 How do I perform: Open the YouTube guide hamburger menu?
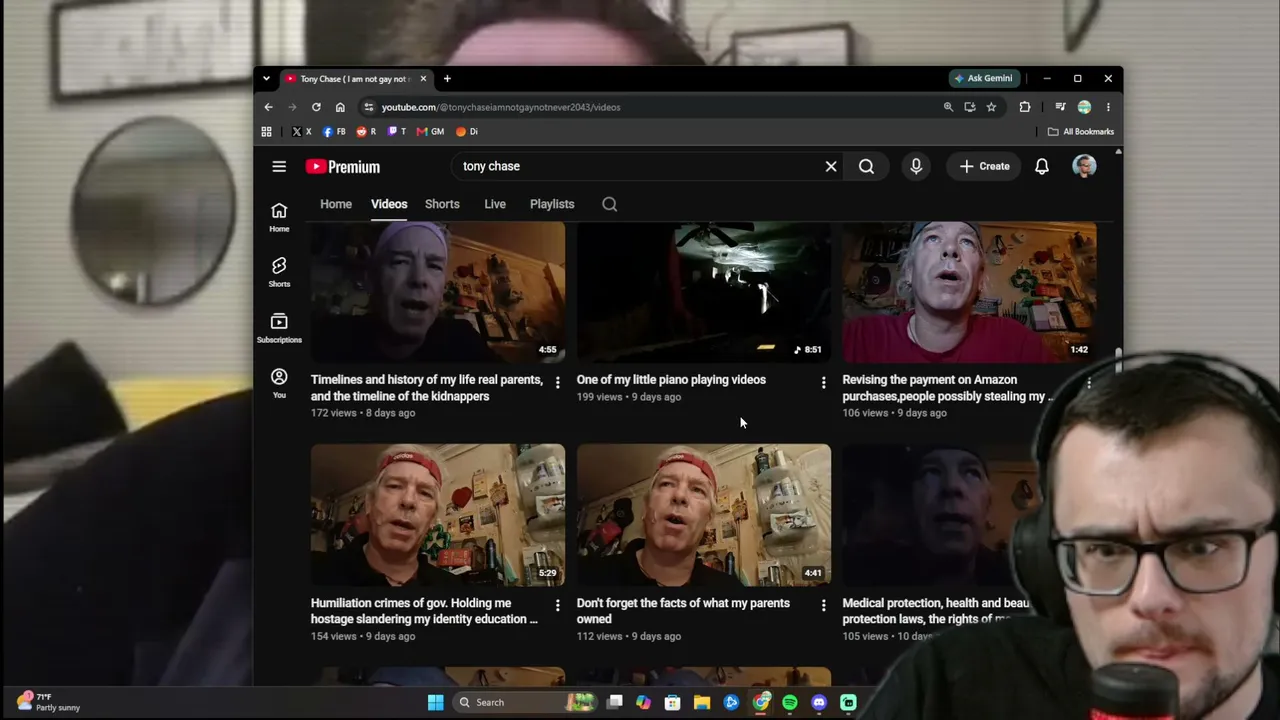[x=279, y=167]
